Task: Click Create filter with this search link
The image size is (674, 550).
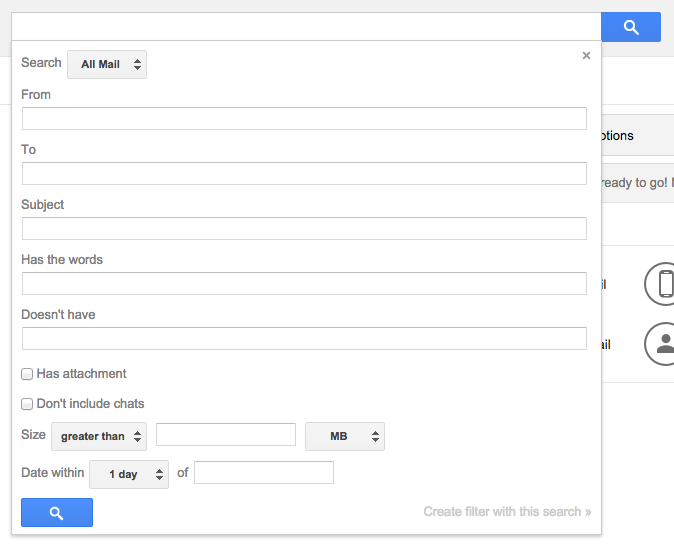Action: [x=507, y=511]
